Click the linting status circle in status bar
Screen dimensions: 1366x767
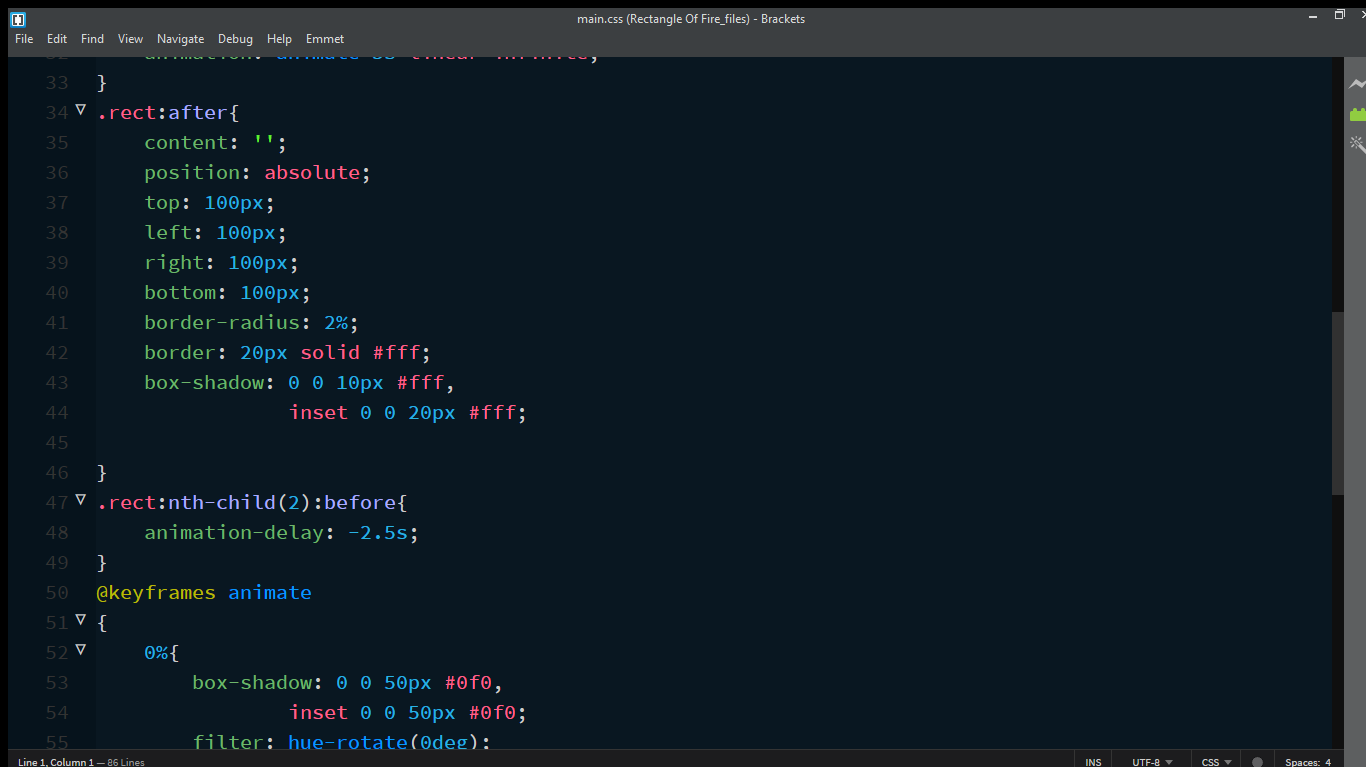1257,762
